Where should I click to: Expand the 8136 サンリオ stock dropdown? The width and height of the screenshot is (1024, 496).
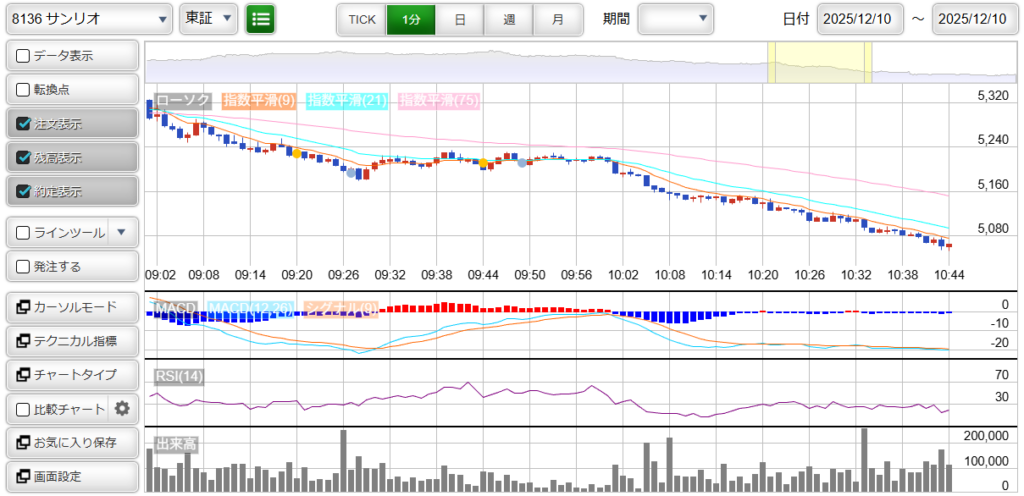88,19
